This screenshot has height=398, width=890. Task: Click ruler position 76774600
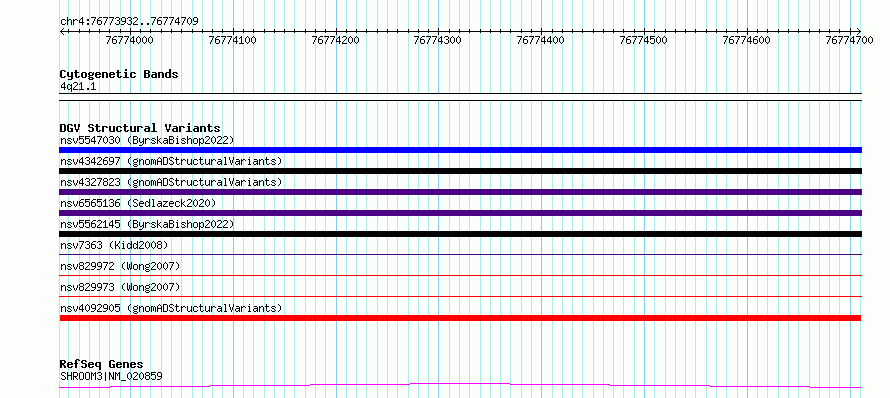pos(746,40)
